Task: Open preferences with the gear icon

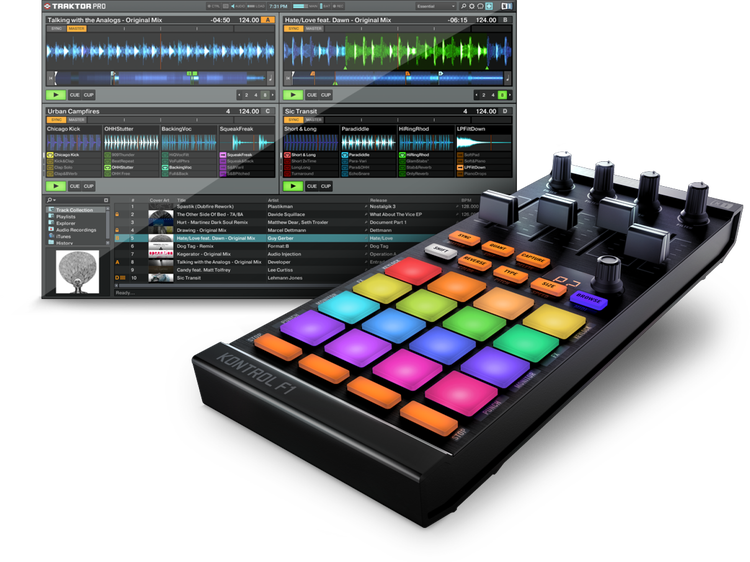Action: point(472,6)
